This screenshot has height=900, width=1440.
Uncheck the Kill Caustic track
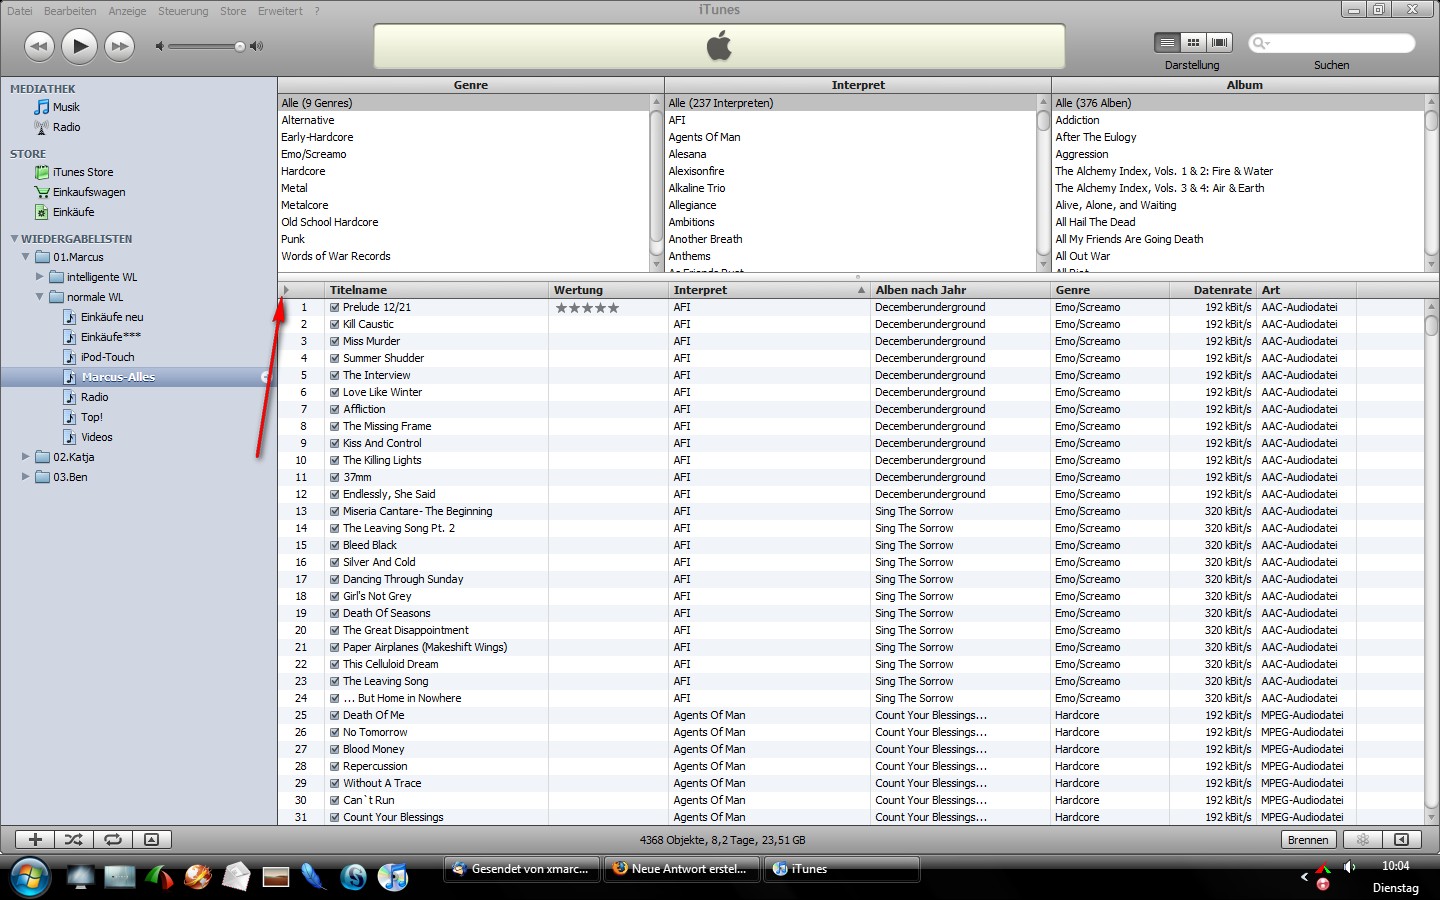pyautogui.click(x=335, y=325)
